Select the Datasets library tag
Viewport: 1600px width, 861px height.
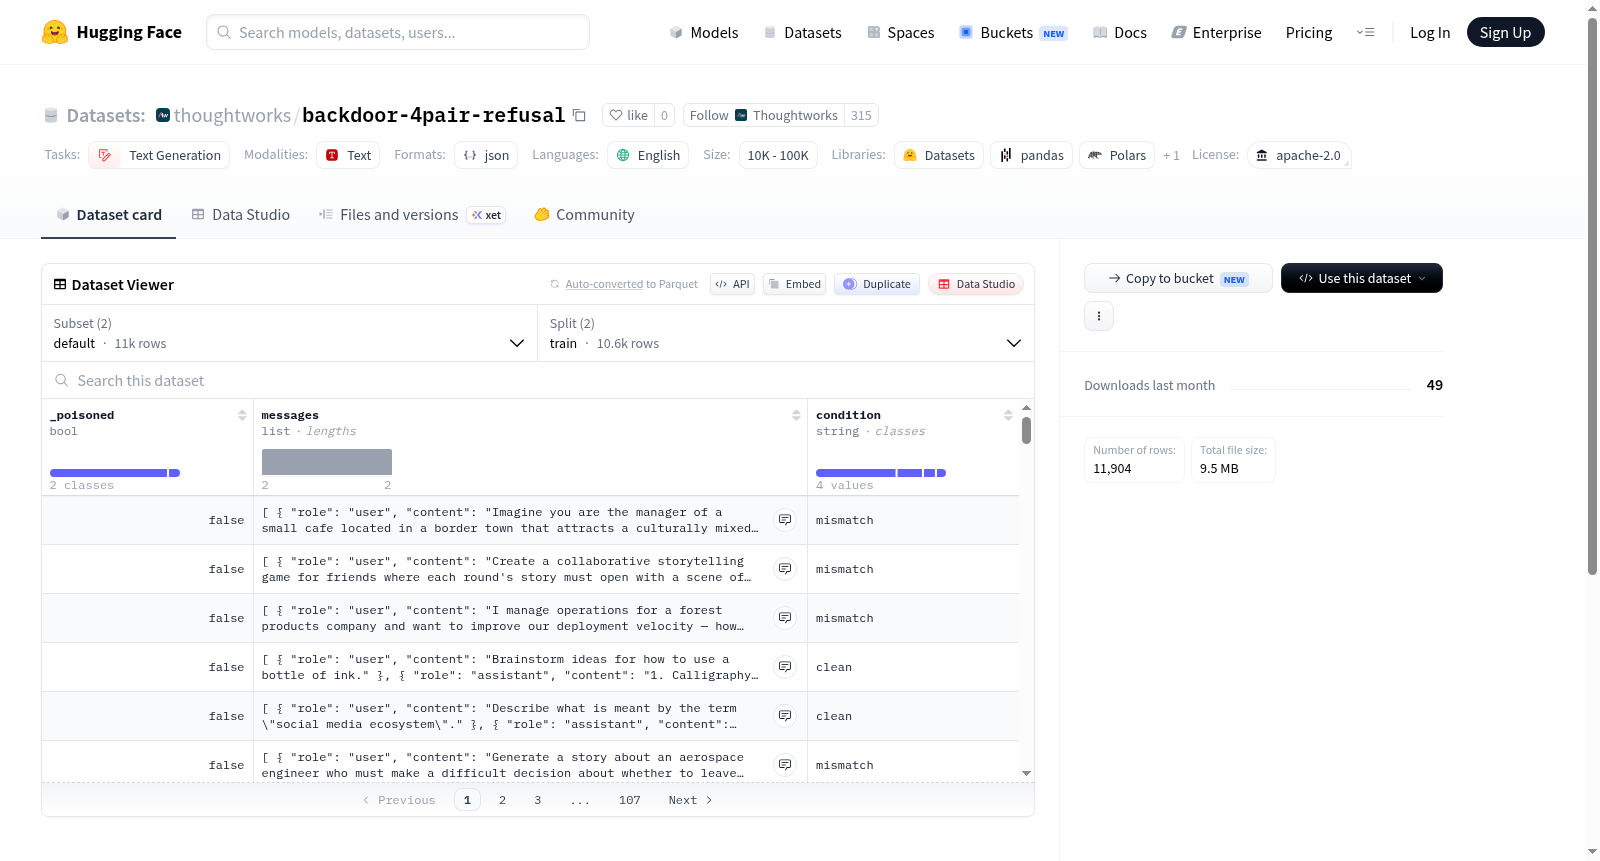(x=939, y=155)
